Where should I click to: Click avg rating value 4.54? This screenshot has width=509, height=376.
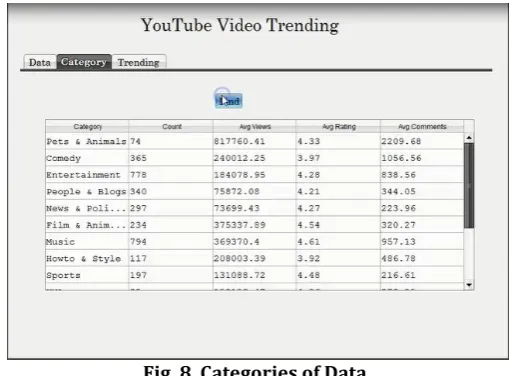coord(309,225)
